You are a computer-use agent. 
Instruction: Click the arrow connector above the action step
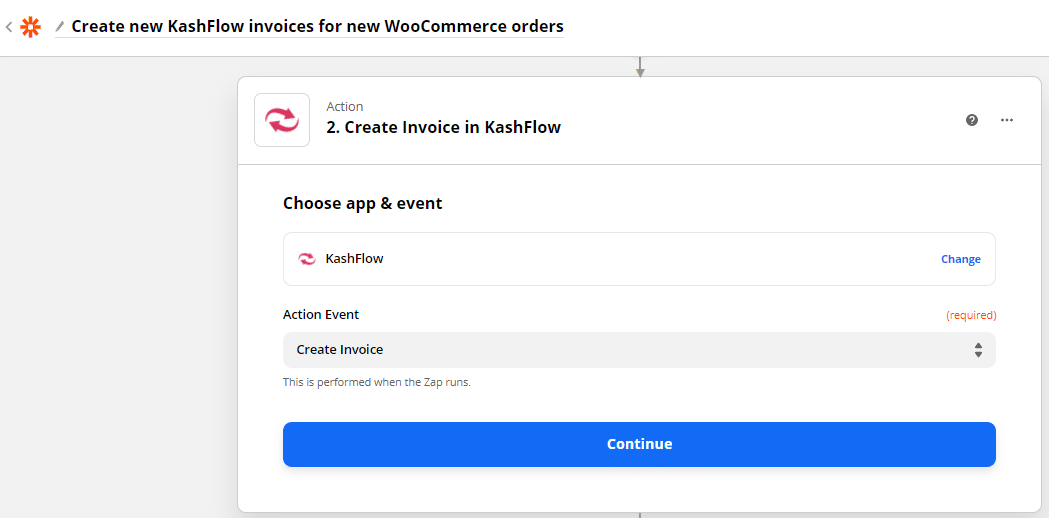pyautogui.click(x=640, y=67)
